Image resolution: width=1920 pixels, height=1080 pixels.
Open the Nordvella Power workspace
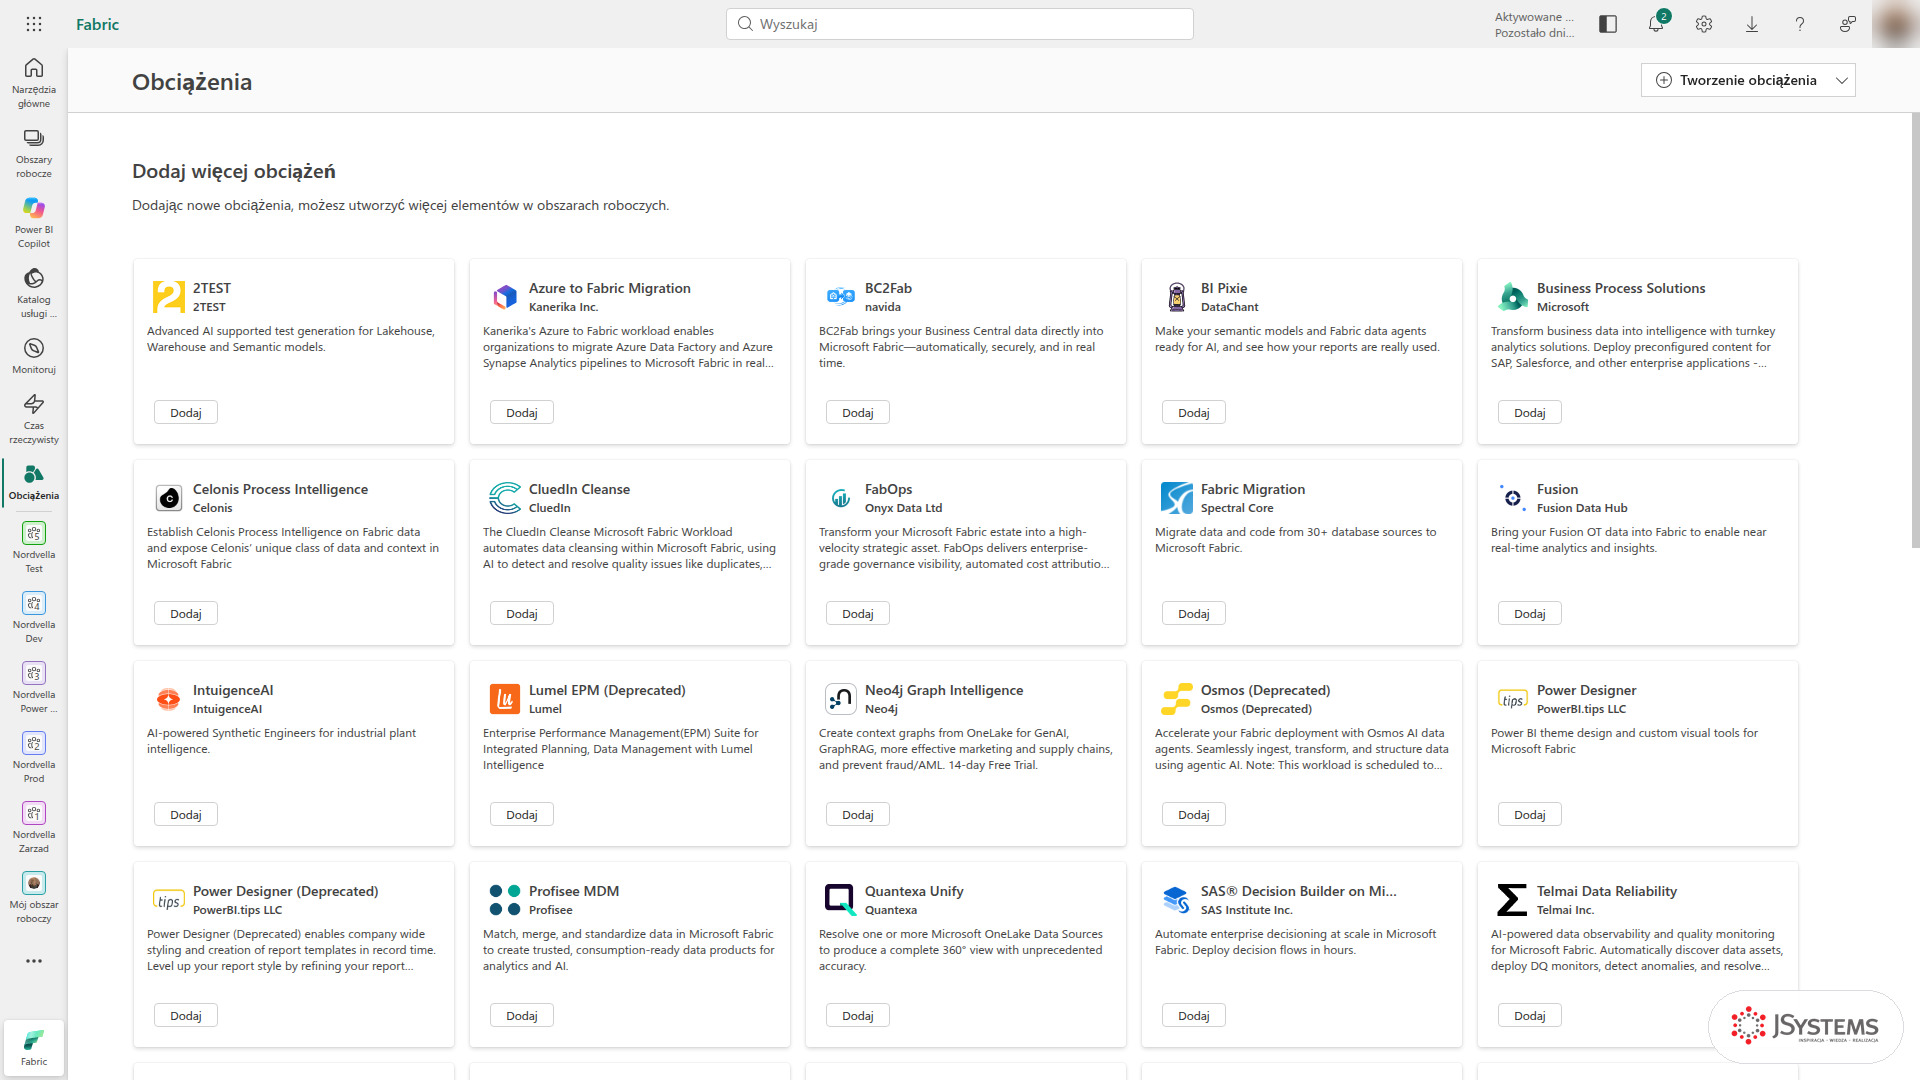(x=34, y=687)
